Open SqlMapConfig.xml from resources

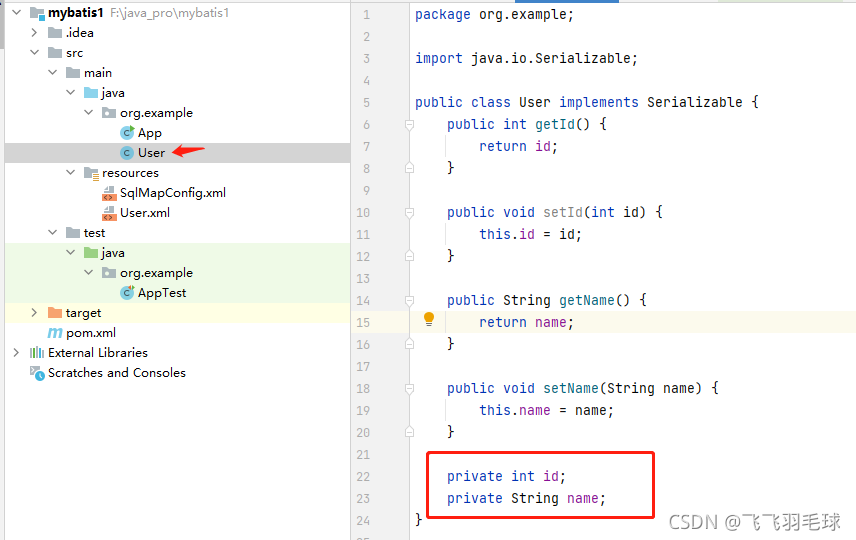tap(173, 193)
